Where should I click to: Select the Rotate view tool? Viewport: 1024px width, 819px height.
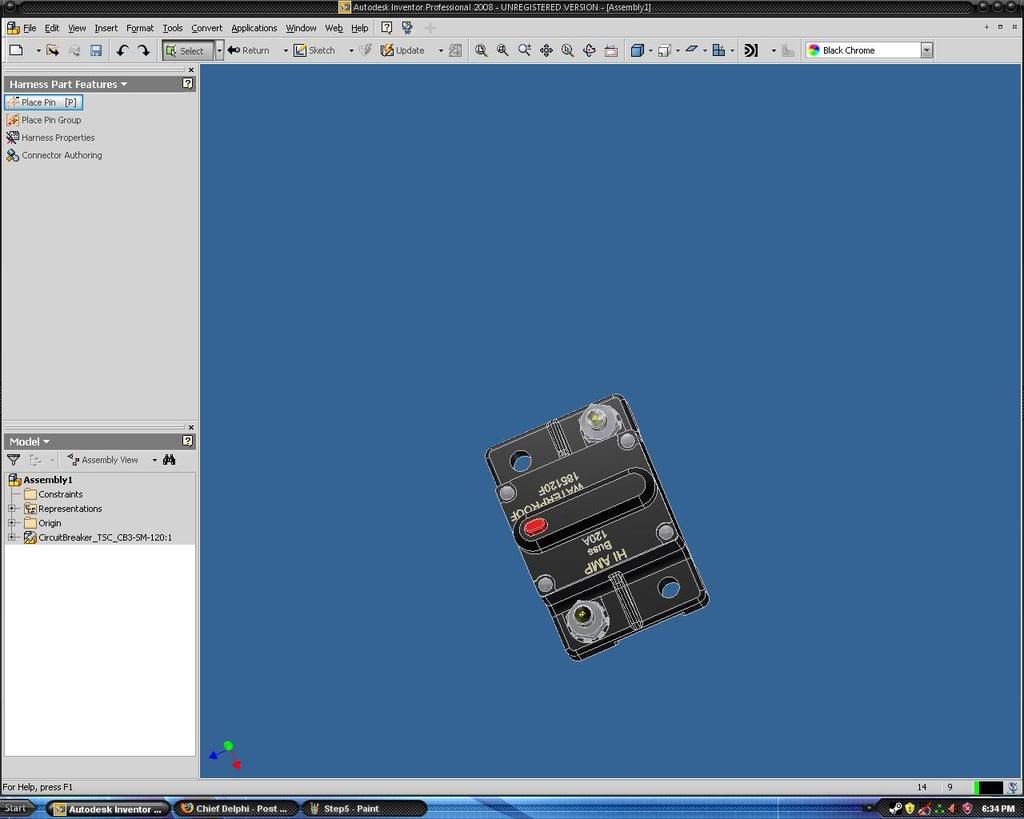click(589, 50)
